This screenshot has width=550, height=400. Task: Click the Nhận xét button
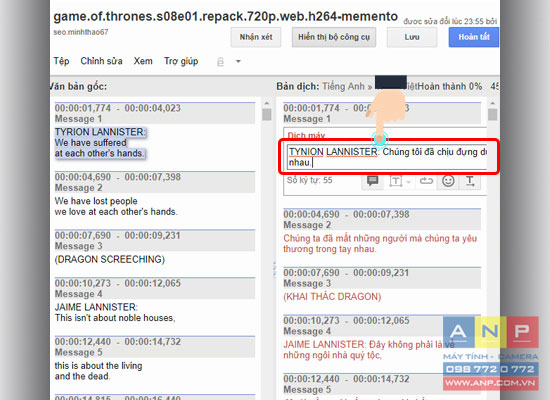point(256,37)
